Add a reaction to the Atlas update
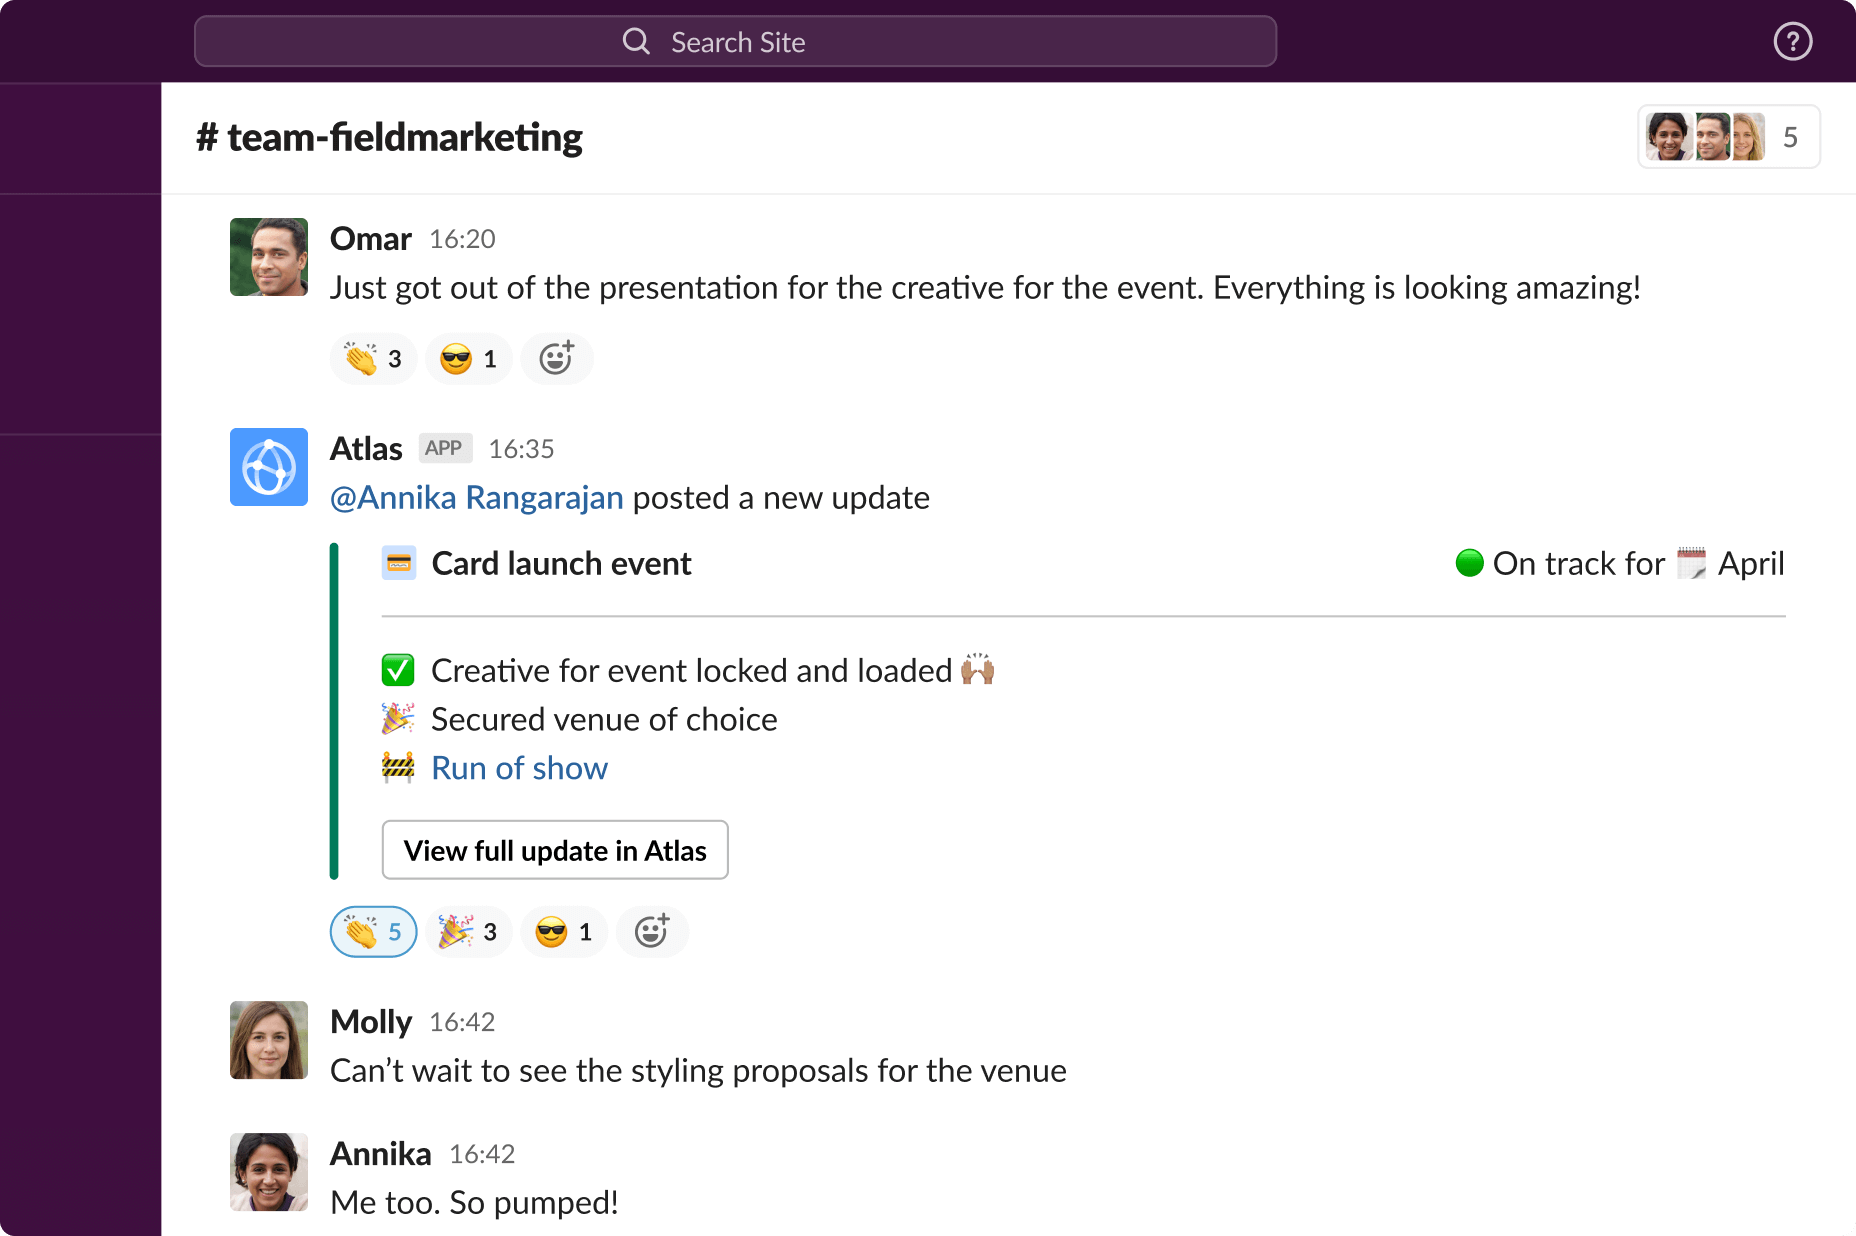The height and width of the screenshot is (1236, 1856). [652, 931]
